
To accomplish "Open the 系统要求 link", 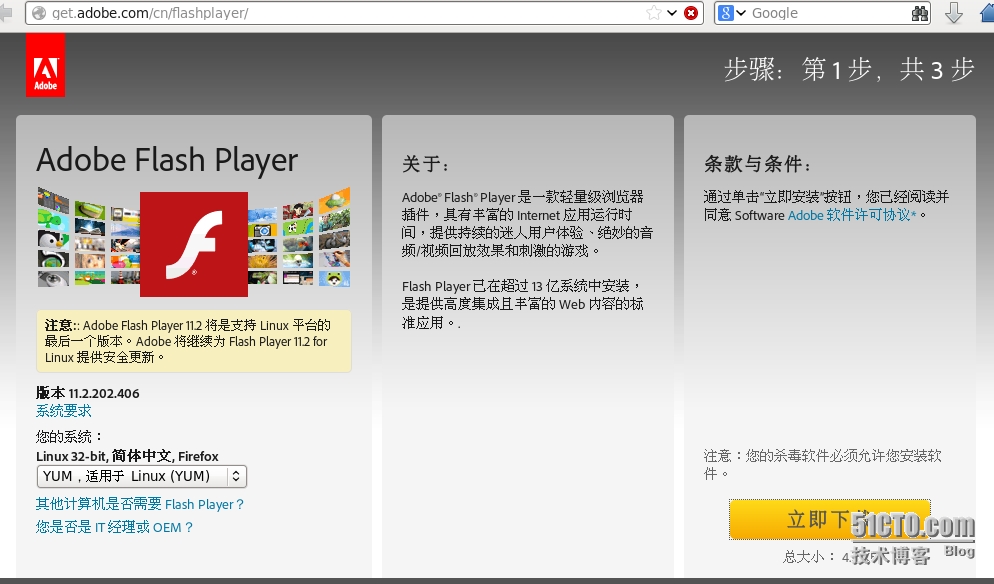I will point(63,411).
